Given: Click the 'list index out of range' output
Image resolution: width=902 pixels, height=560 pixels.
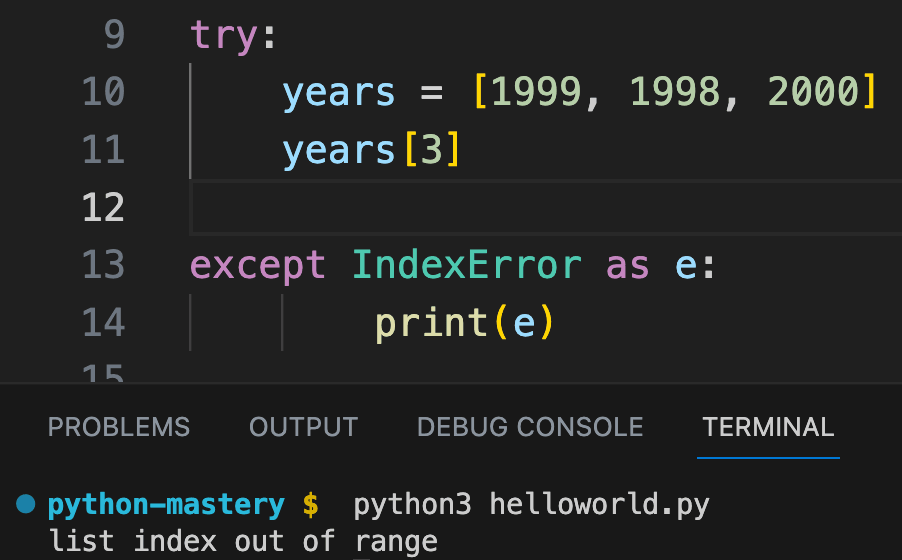Looking at the screenshot, I should click(243, 541).
